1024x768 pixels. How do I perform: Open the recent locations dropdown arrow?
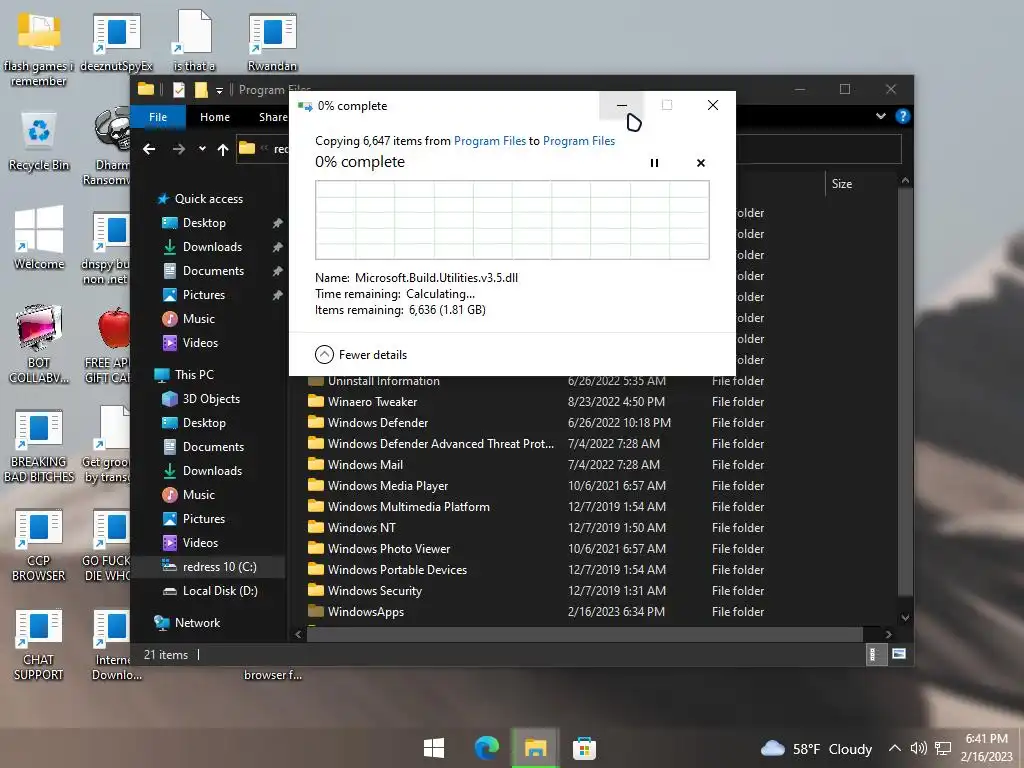[x=202, y=149]
